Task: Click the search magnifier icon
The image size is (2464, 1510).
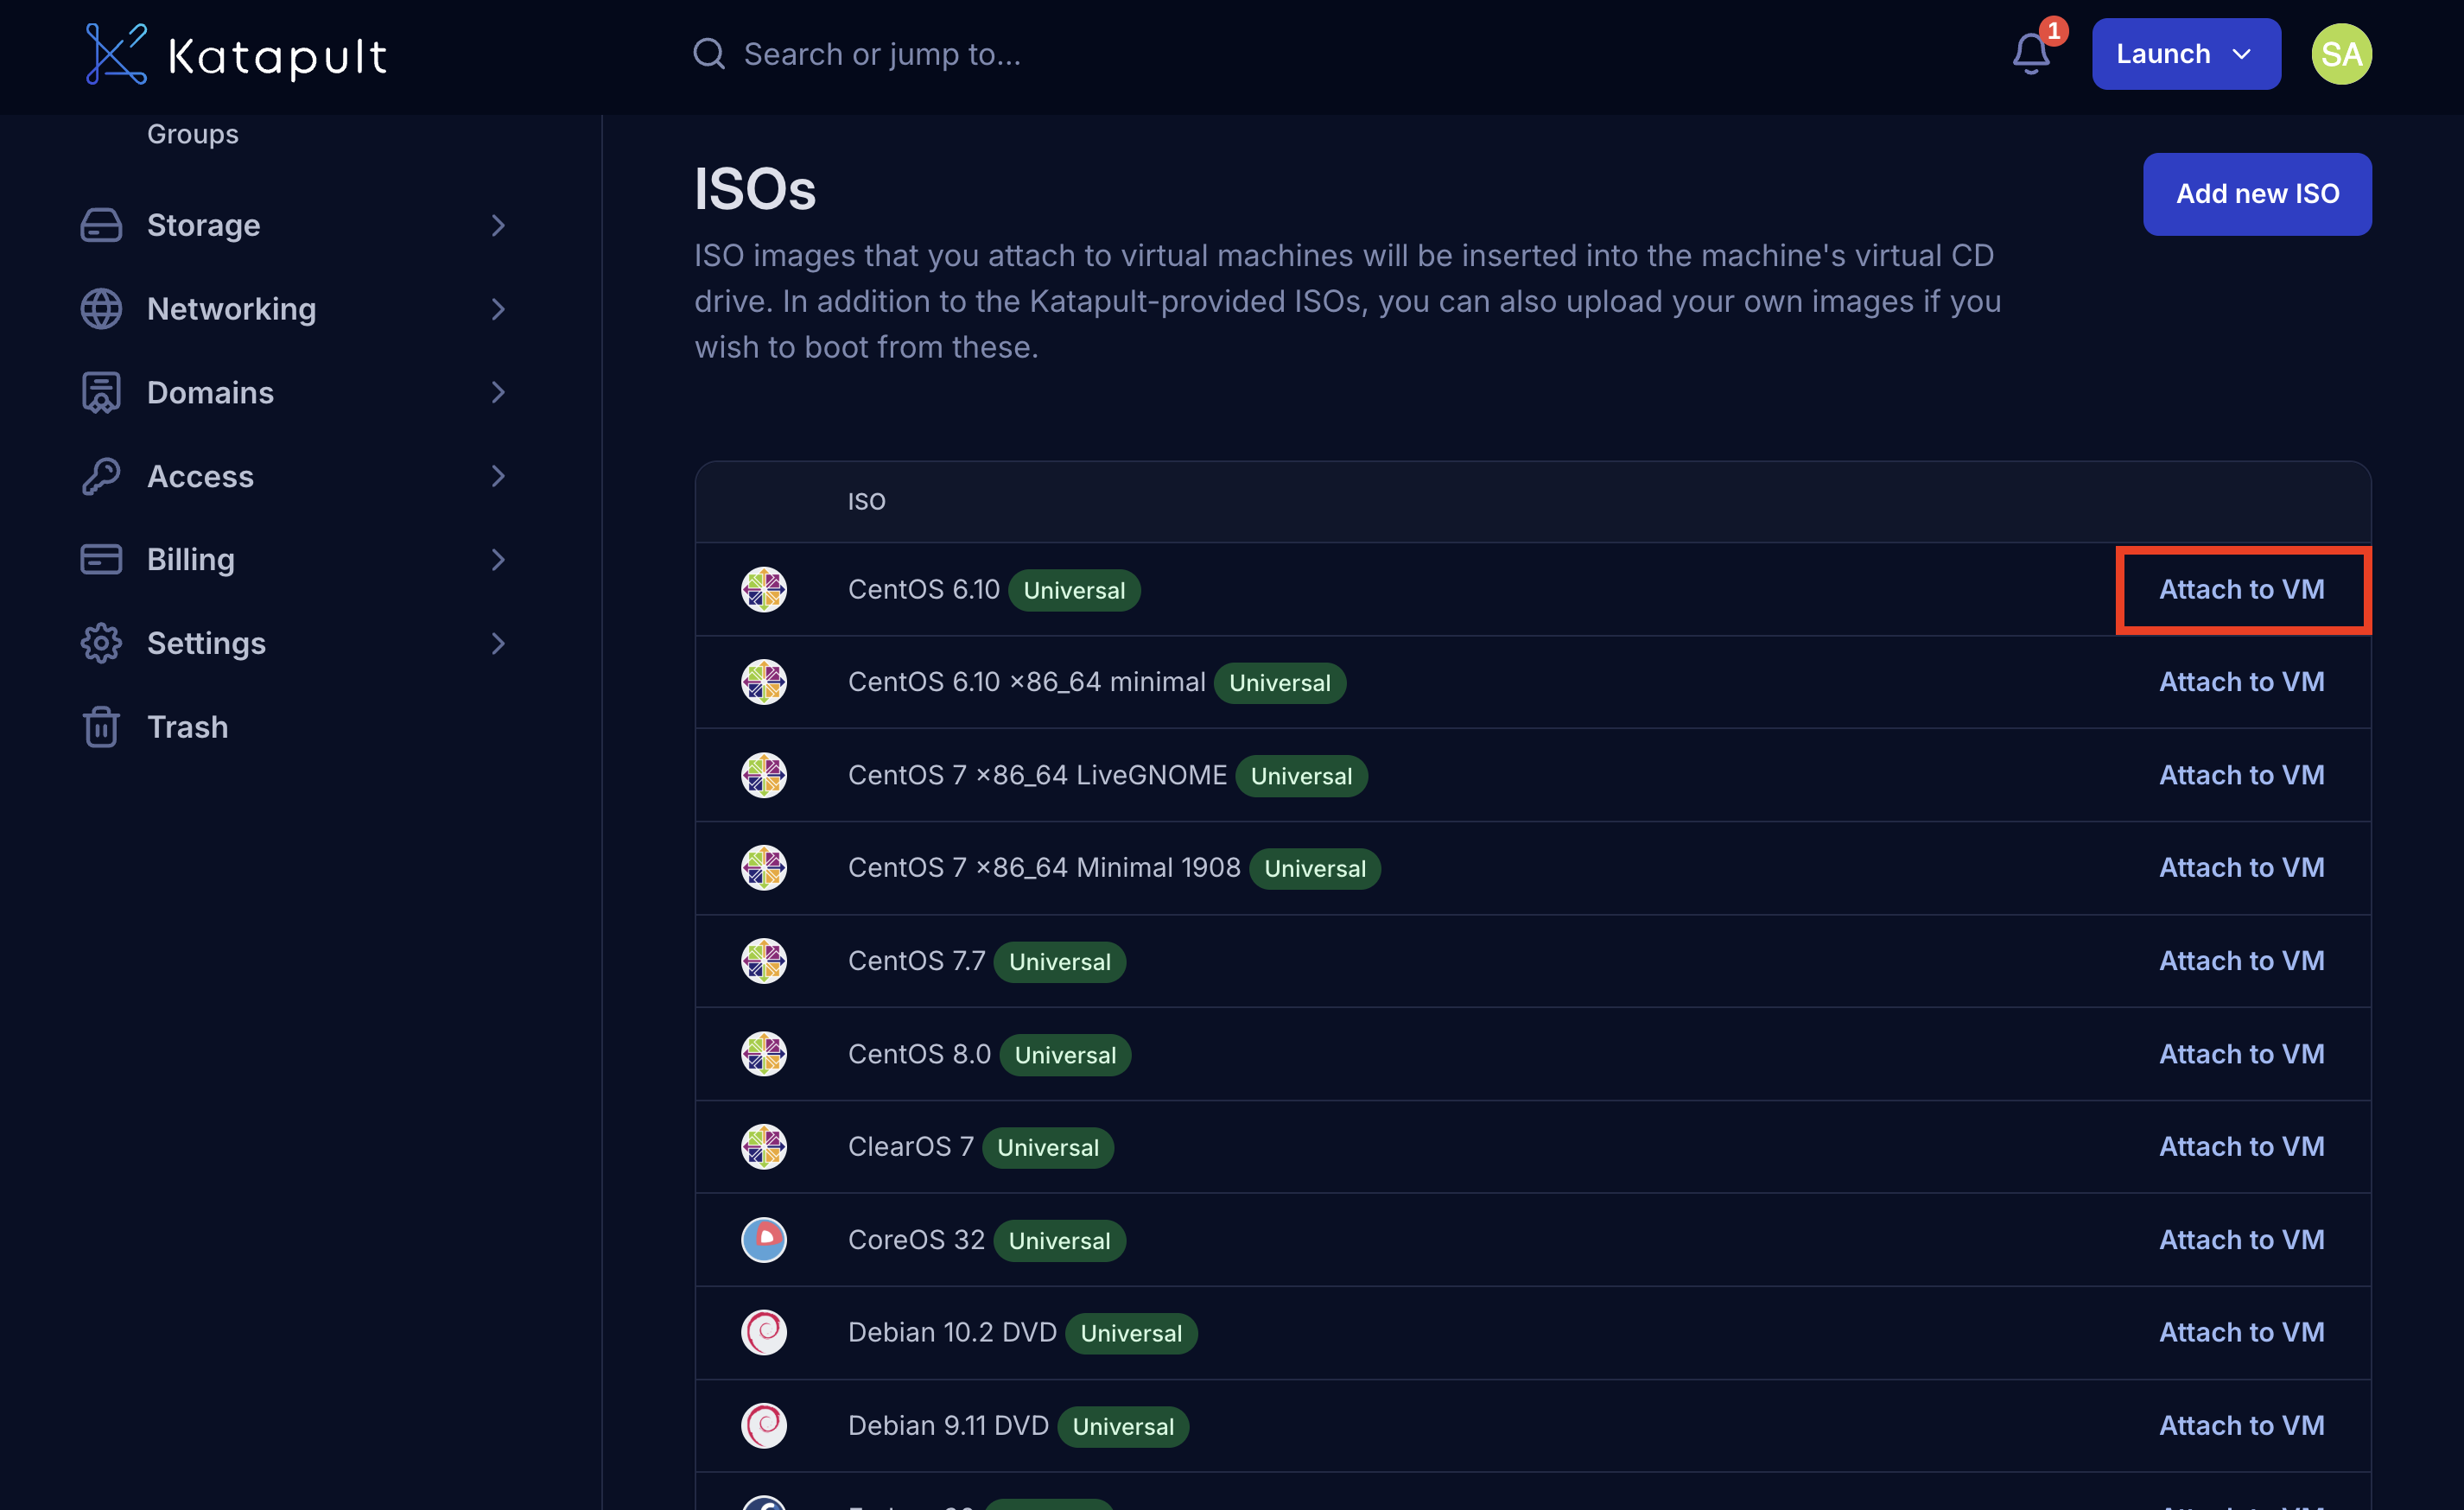Action: point(709,54)
